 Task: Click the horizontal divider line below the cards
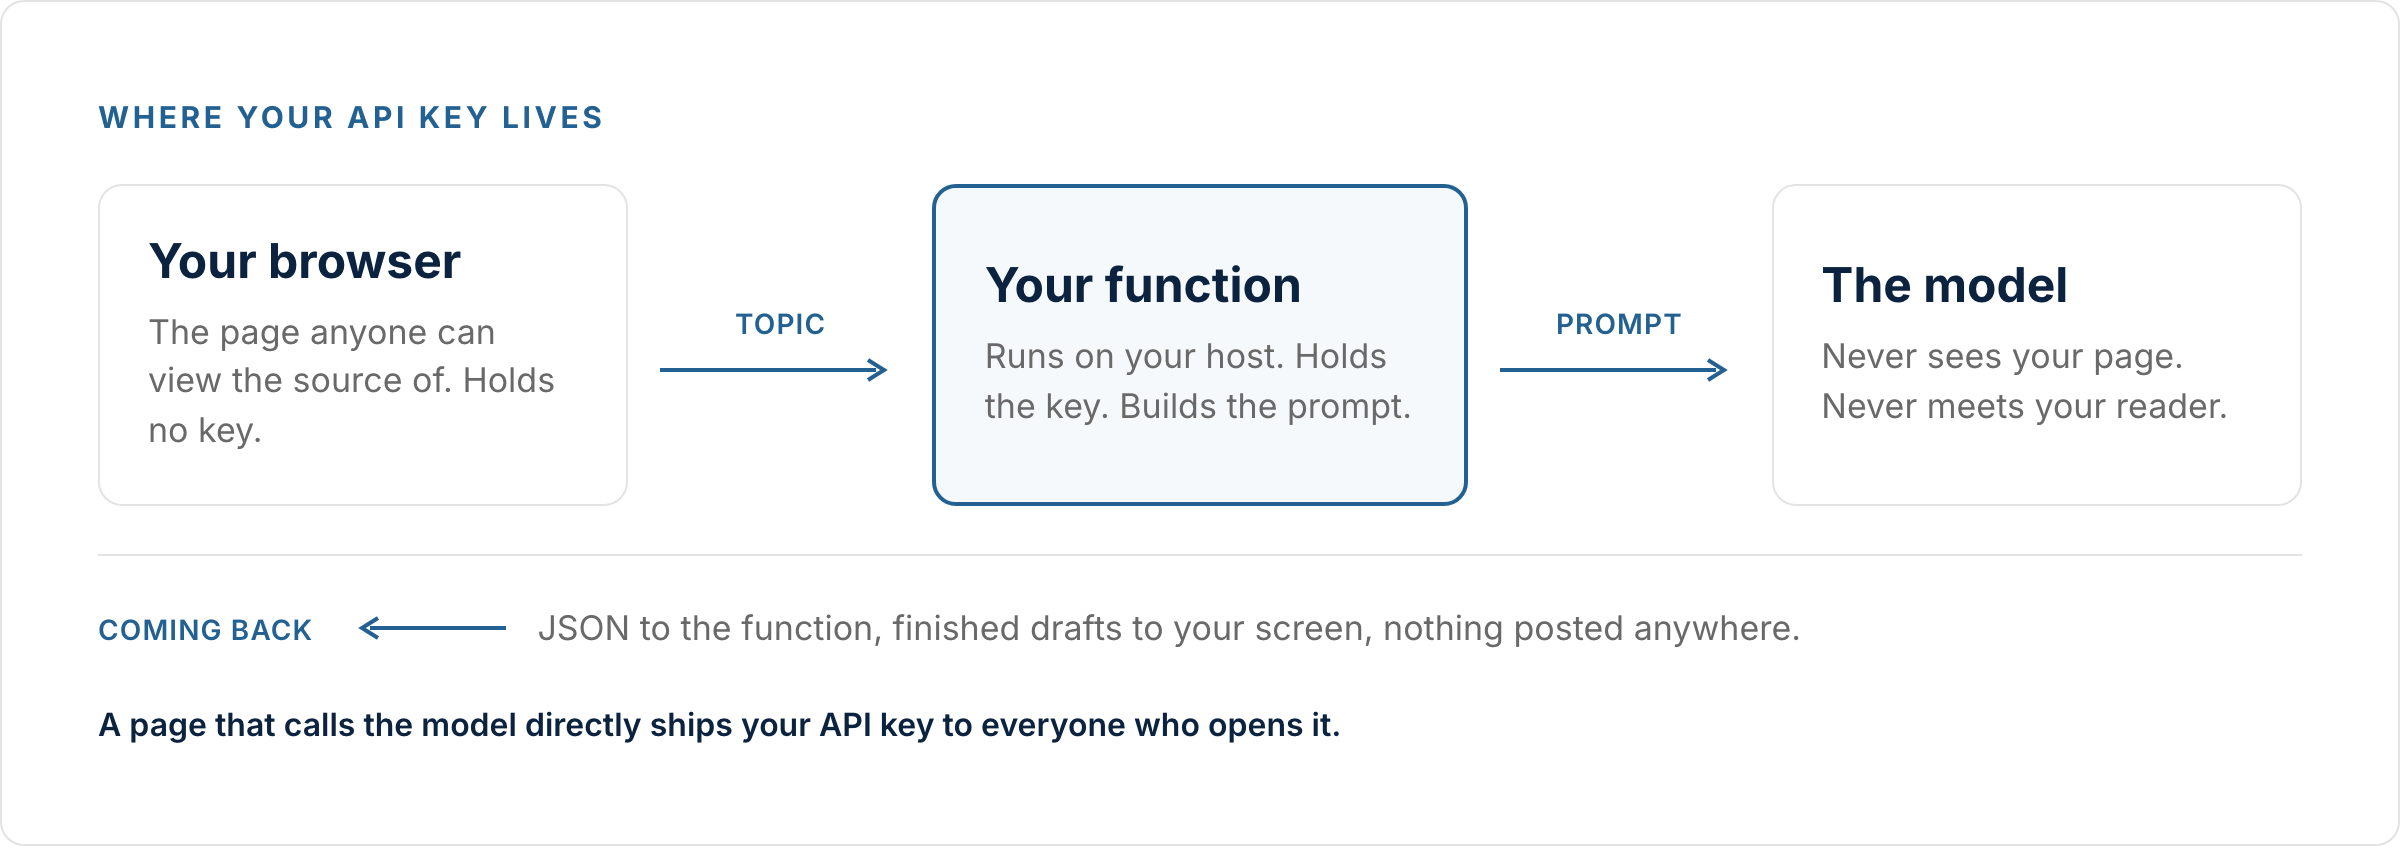(x=1200, y=555)
